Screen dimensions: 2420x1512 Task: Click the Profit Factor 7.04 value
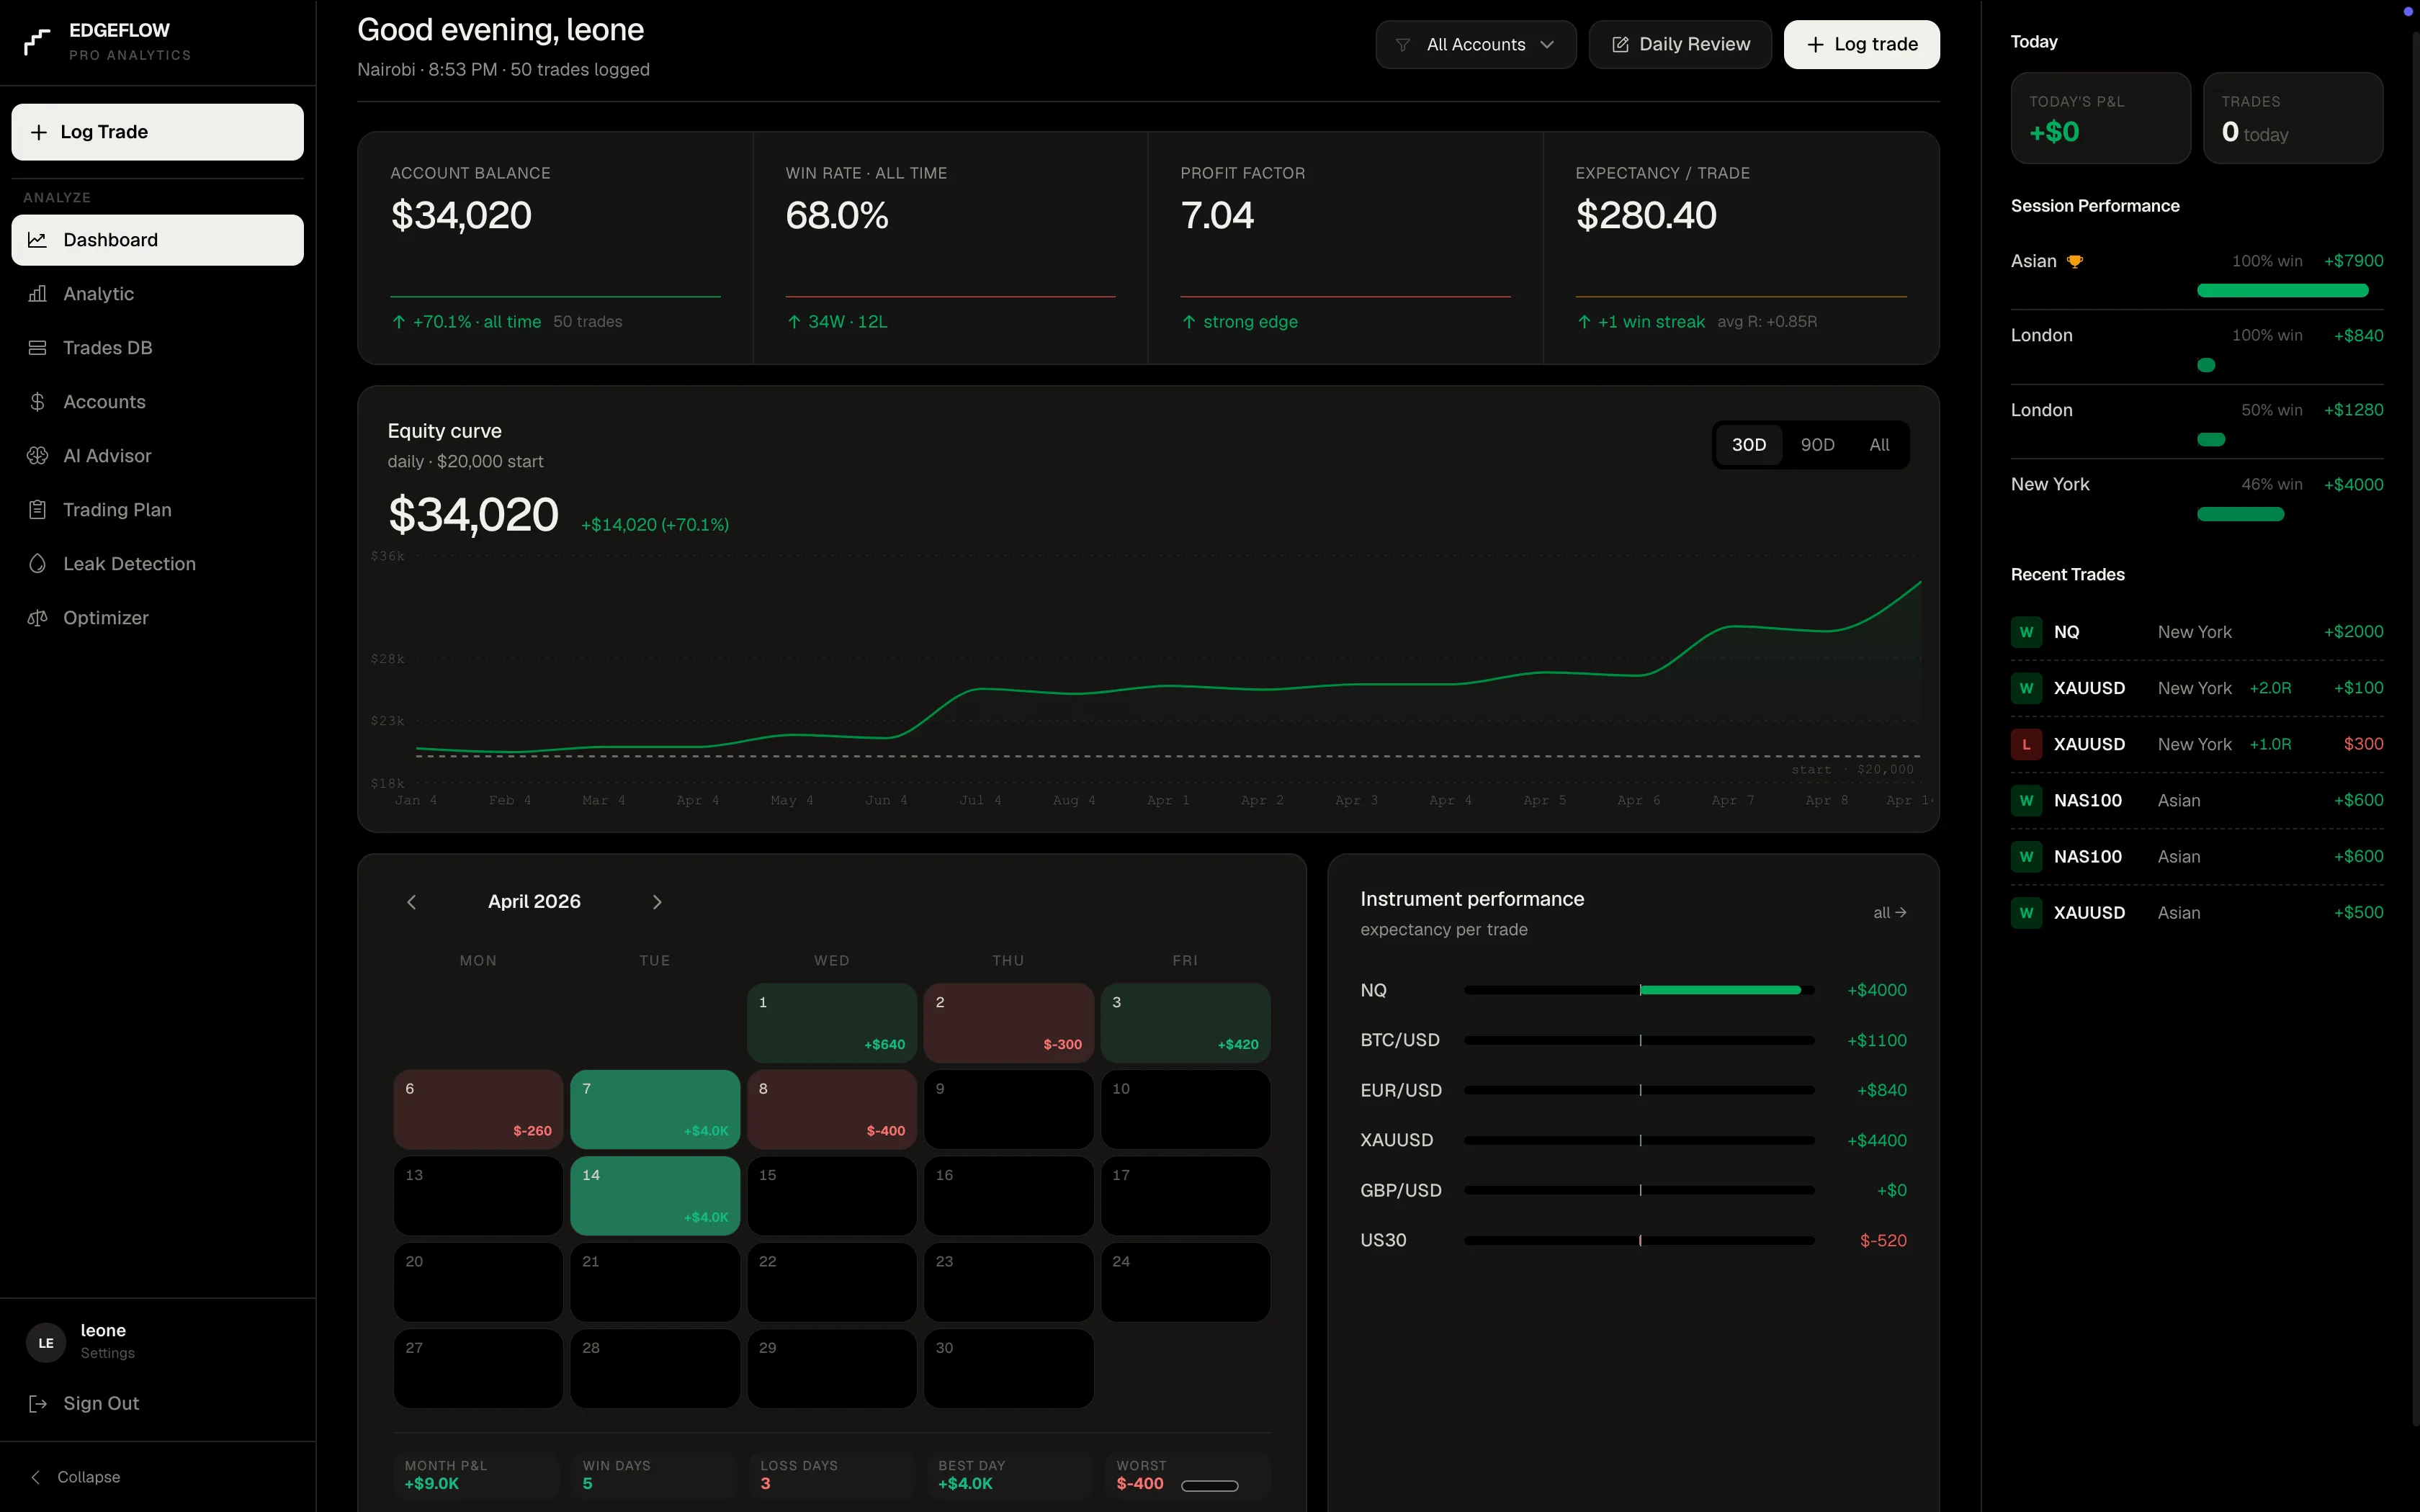(1217, 216)
